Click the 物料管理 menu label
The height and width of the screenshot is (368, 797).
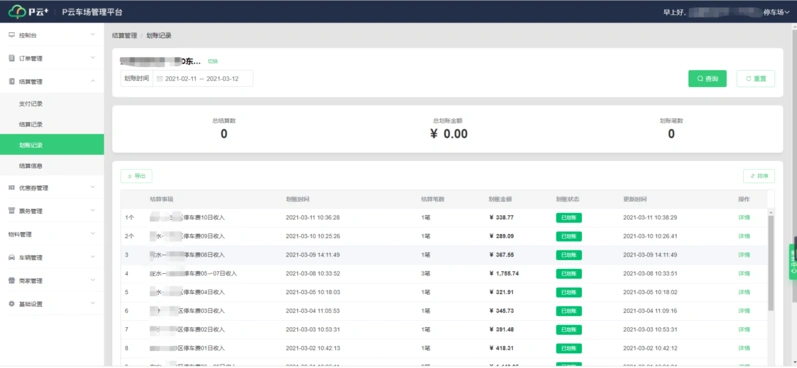pyautogui.click(x=20, y=234)
